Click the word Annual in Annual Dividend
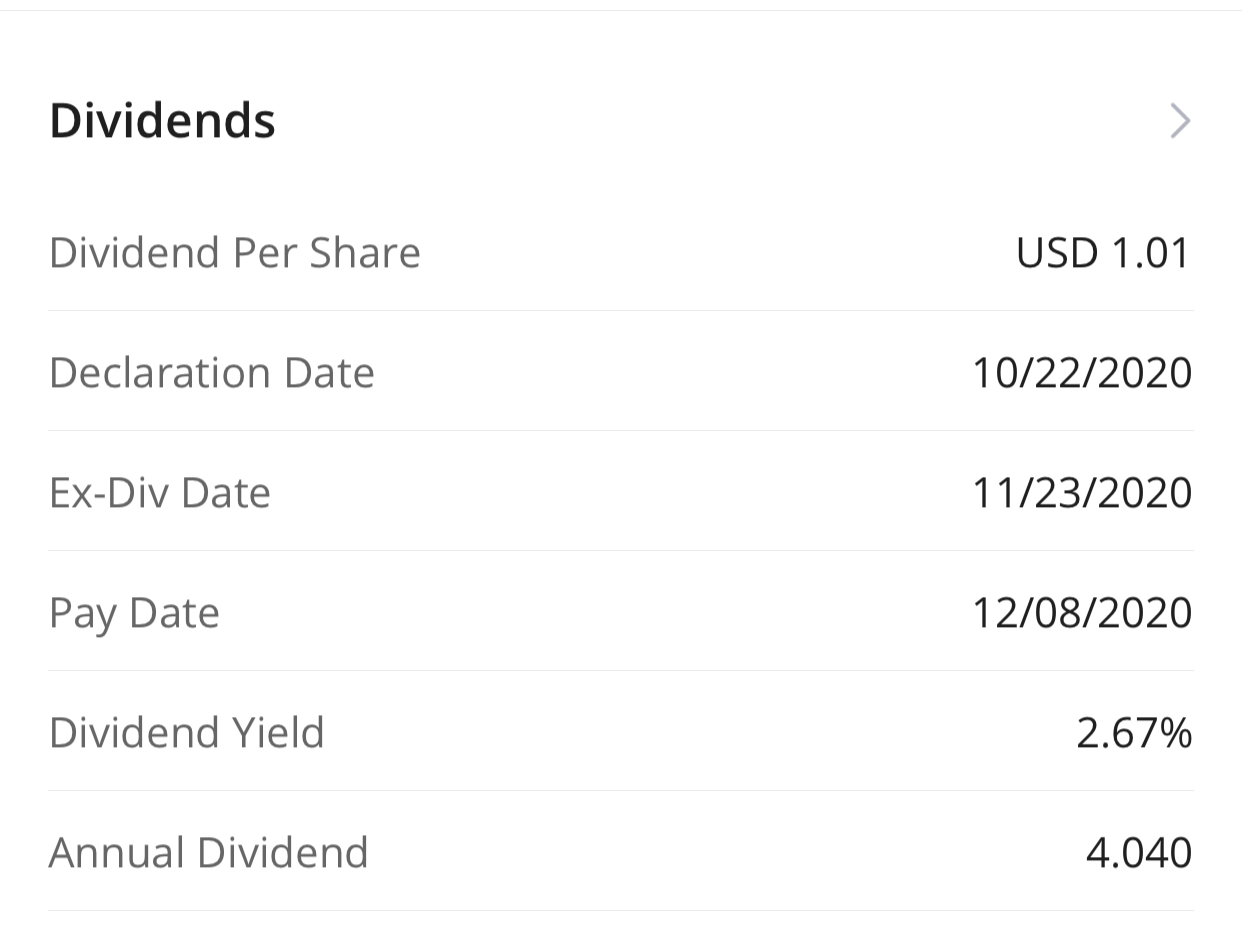Viewport: 1242px width, 932px height. click(x=116, y=853)
